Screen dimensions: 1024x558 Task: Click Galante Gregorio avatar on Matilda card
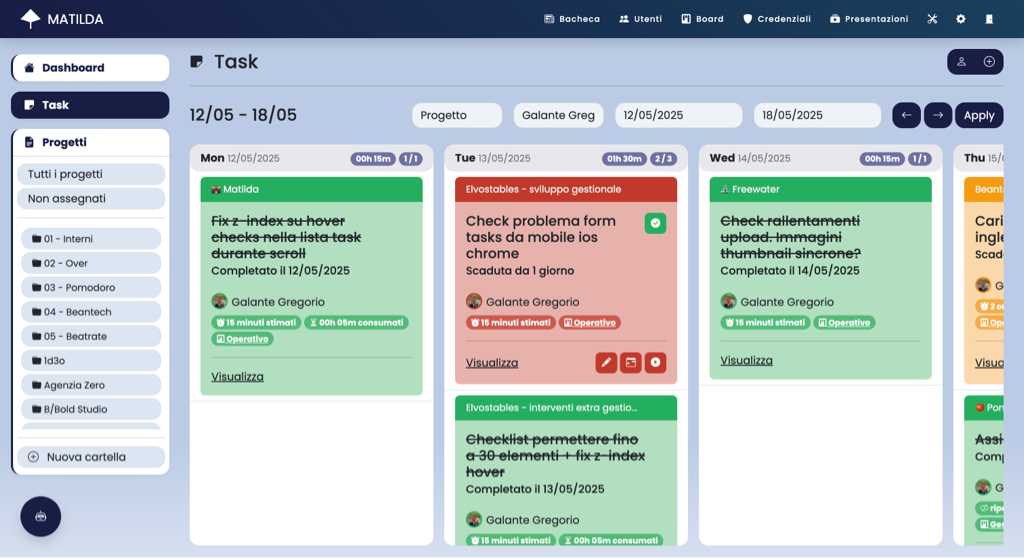[x=219, y=301]
